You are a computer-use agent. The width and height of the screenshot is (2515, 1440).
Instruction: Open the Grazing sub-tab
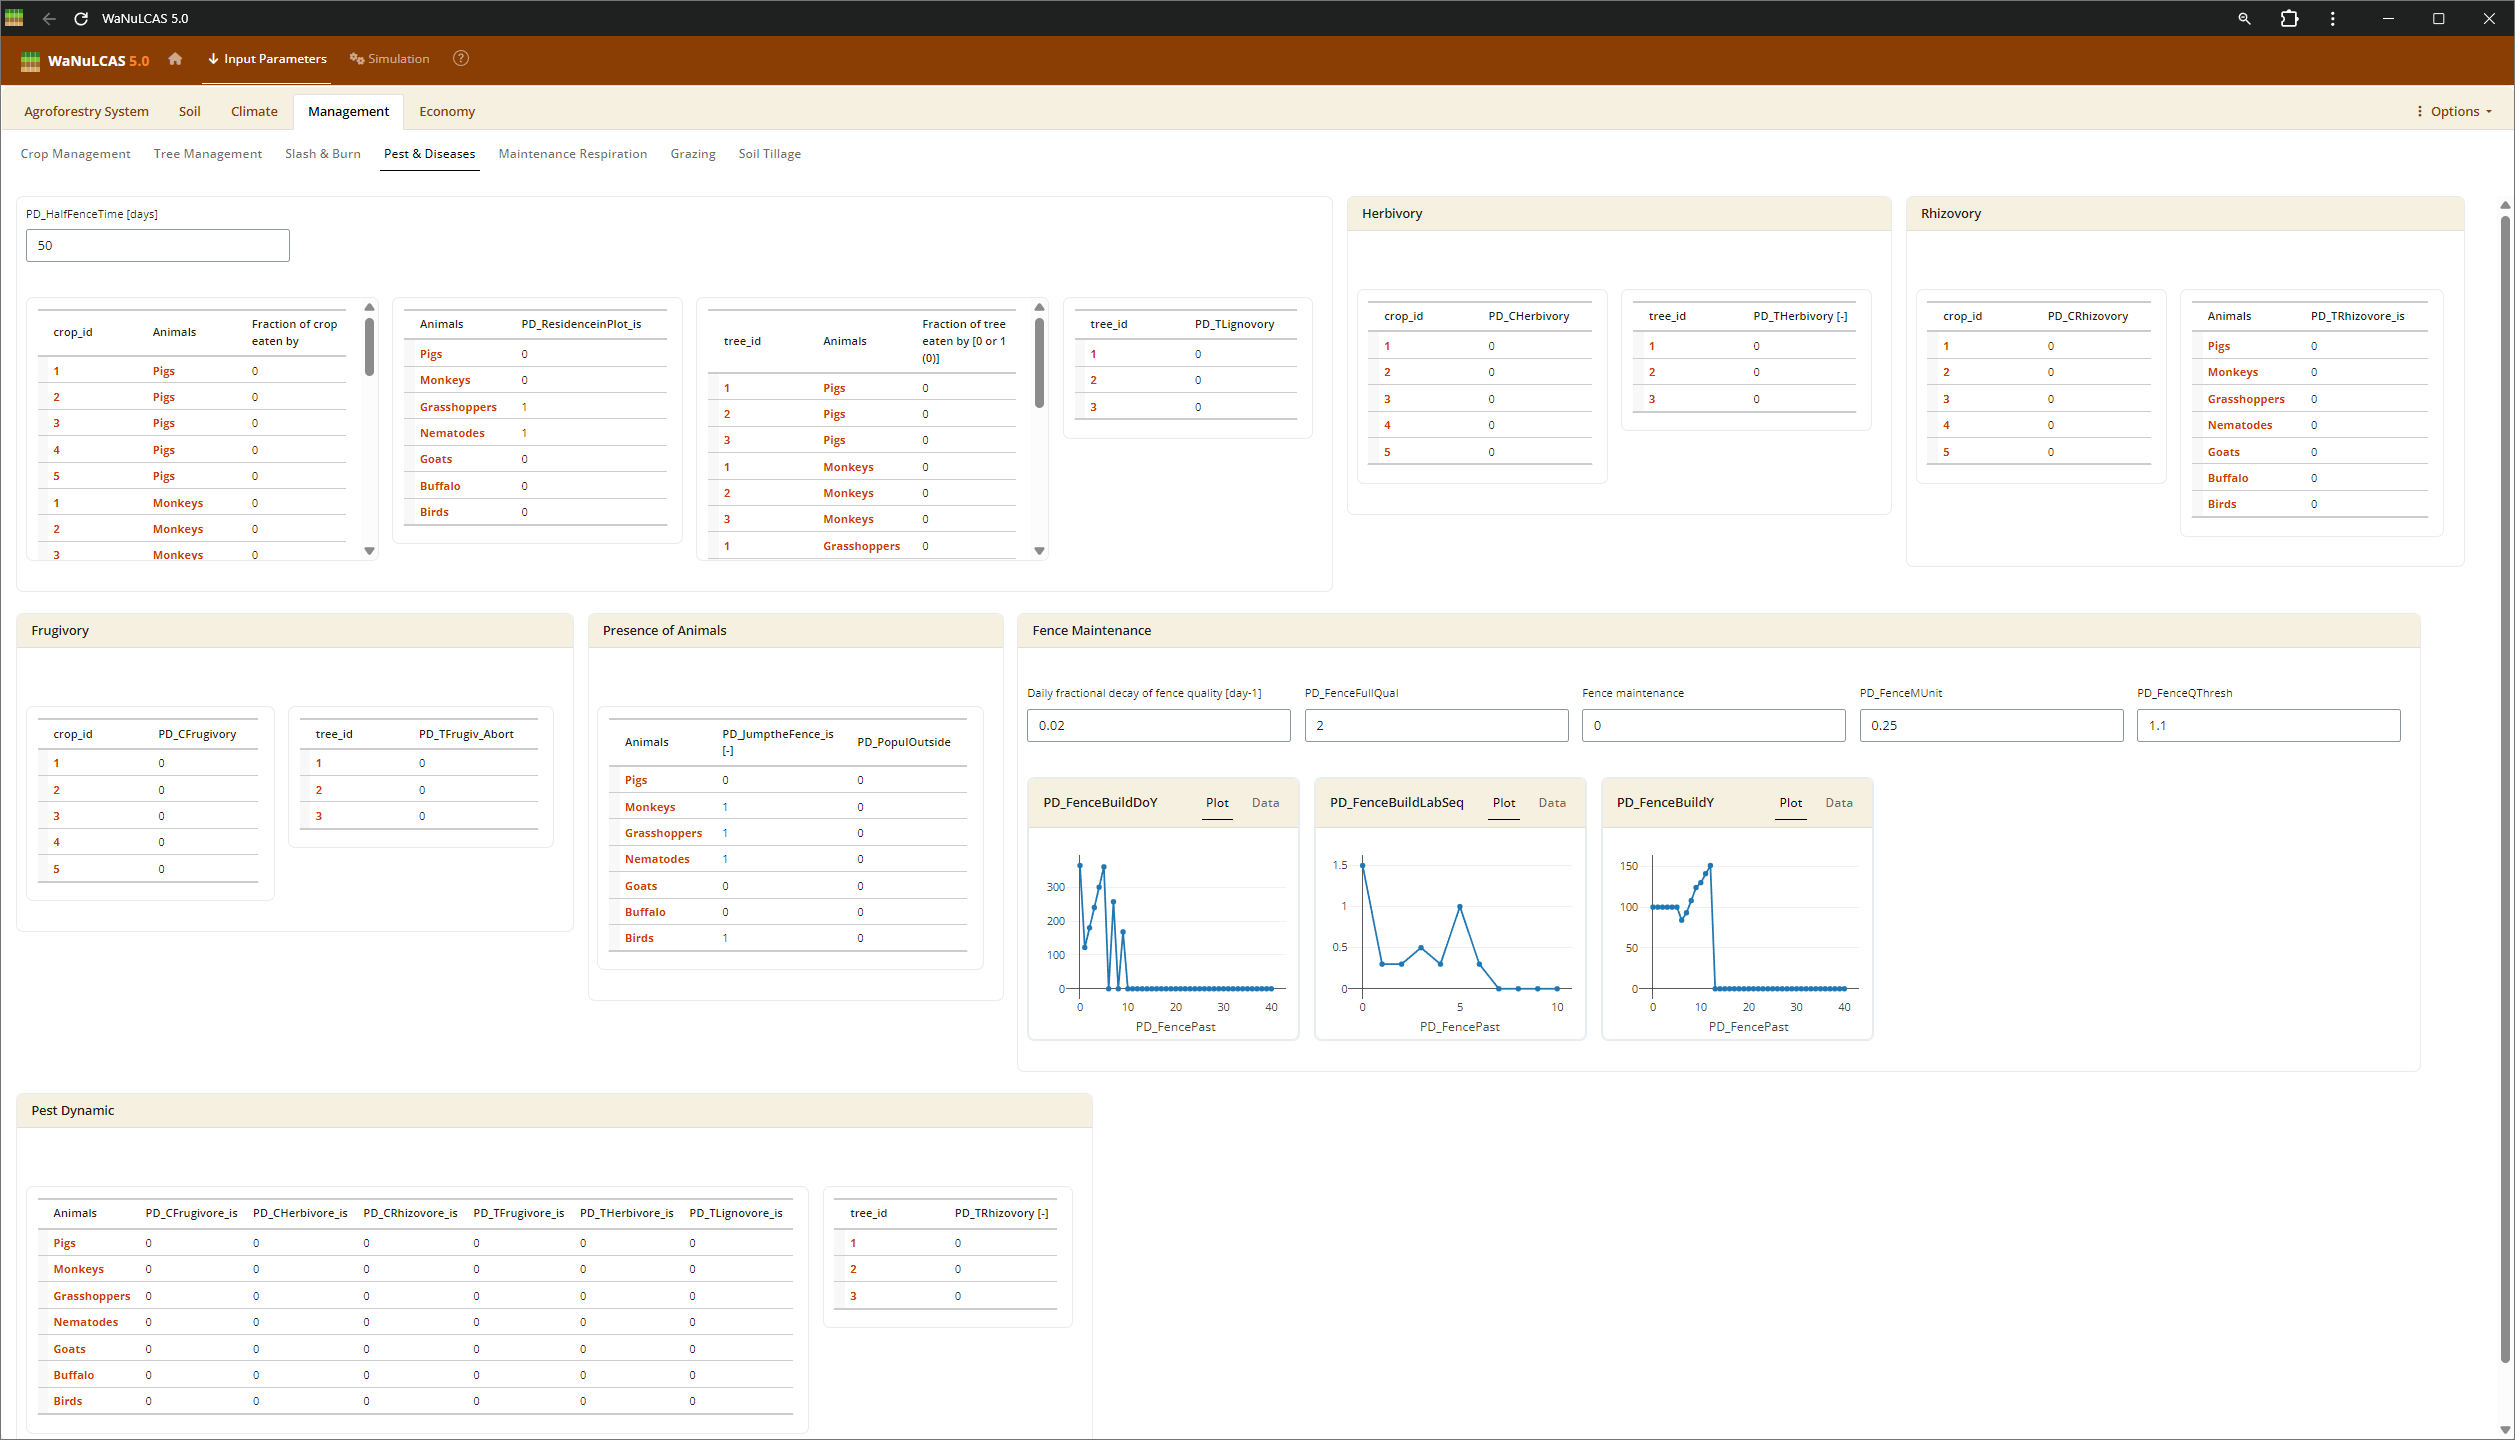click(x=692, y=154)
